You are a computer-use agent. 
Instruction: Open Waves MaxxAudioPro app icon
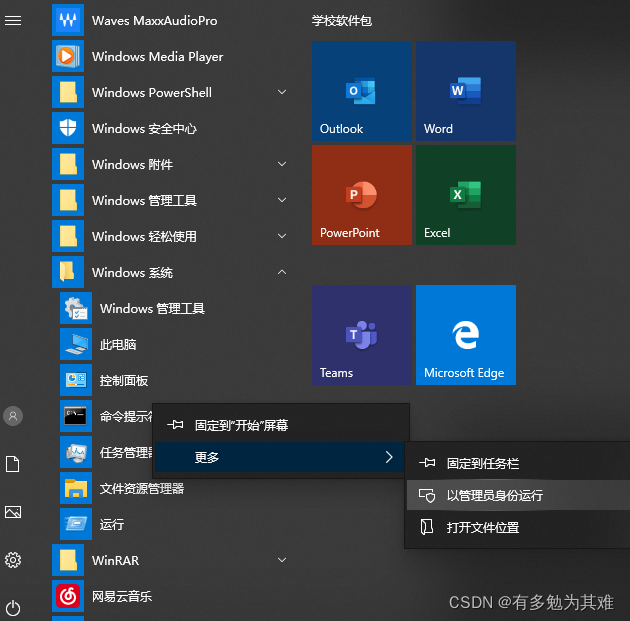(68, 20)
